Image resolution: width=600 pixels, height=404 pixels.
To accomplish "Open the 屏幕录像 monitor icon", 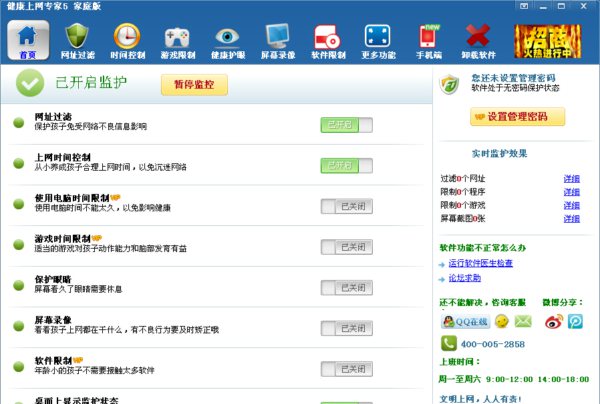I will pyautogui.click(x=279, y=40).
